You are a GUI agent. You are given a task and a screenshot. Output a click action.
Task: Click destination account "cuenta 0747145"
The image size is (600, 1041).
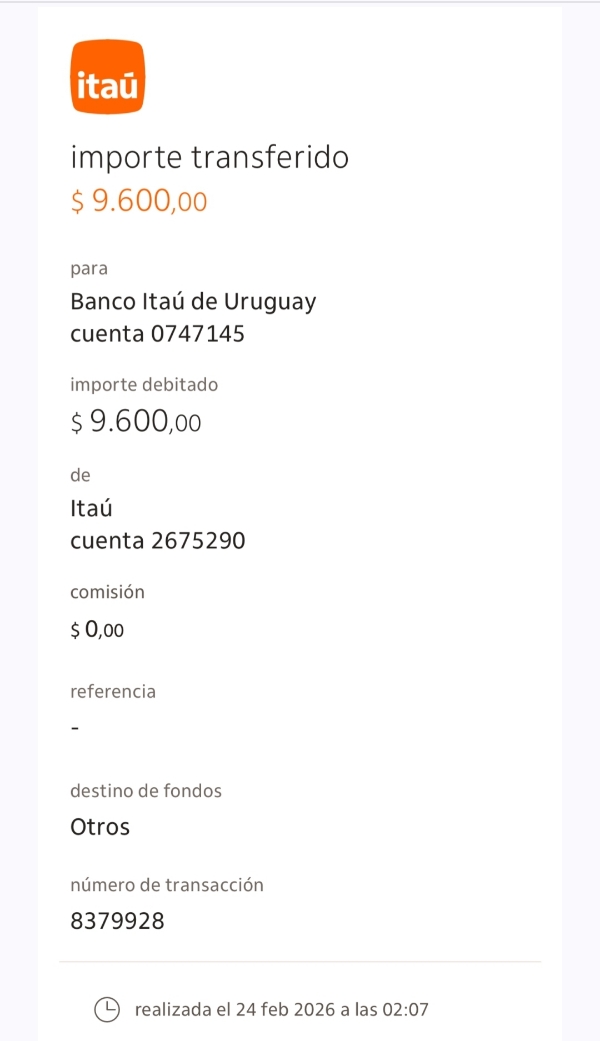click(157, 334)
